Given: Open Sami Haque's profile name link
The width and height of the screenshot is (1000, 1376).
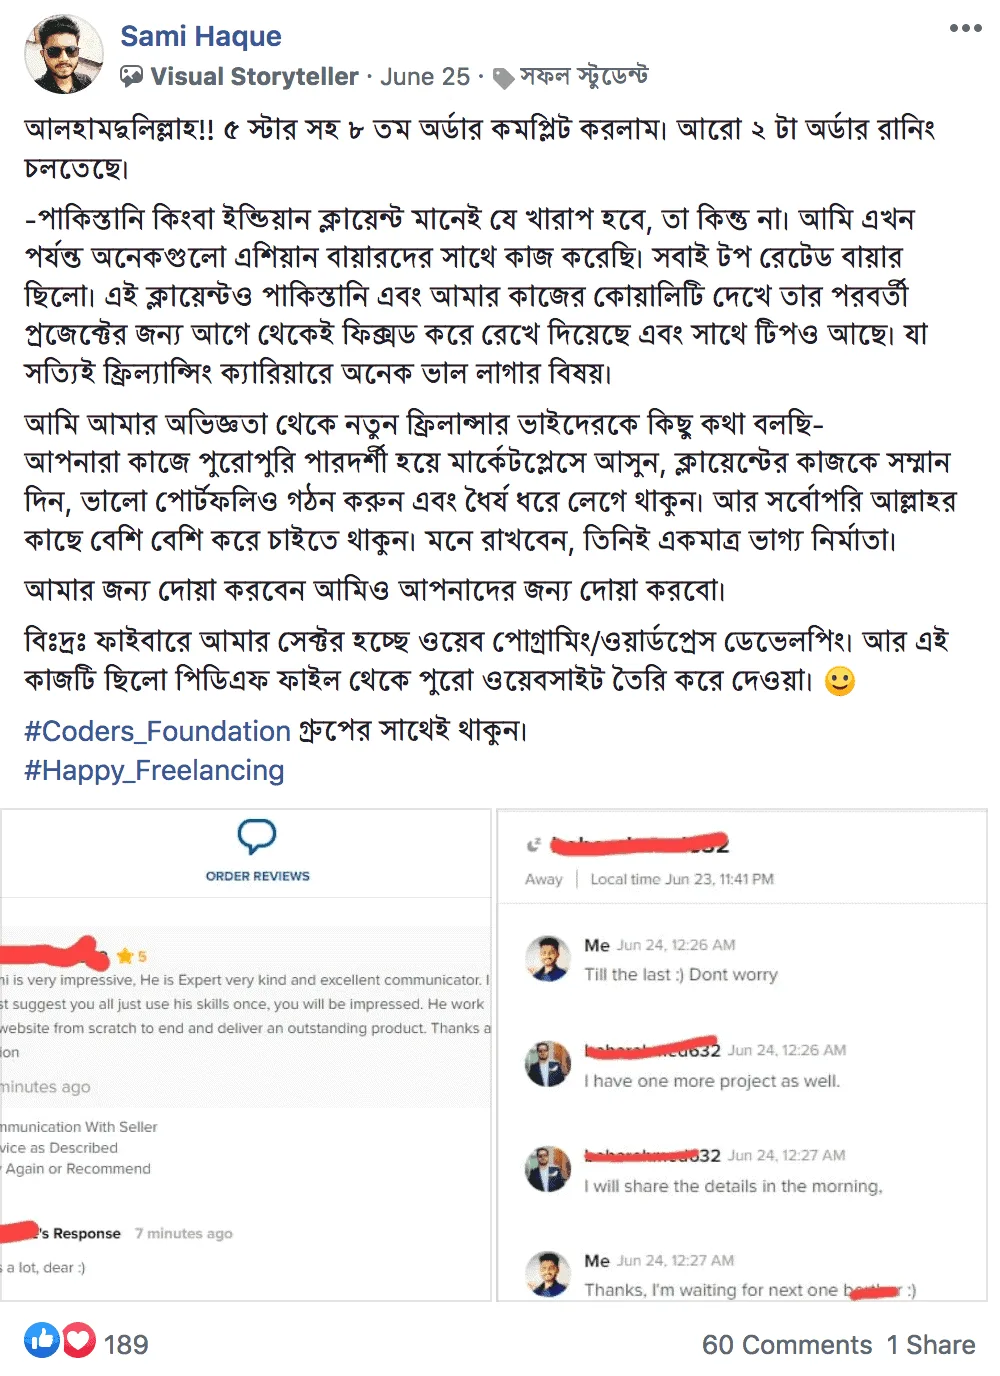Looking at the screenshot, I should 201,36.
